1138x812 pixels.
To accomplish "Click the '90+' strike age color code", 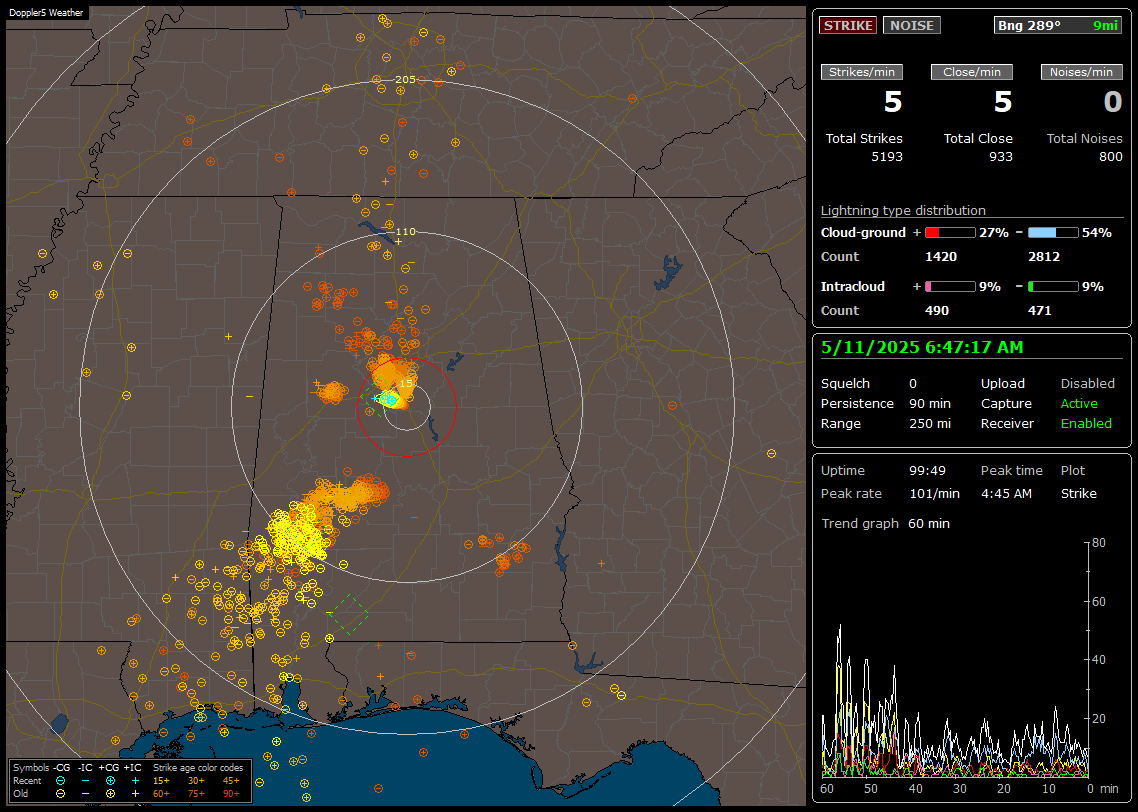I will click(231, 794).
